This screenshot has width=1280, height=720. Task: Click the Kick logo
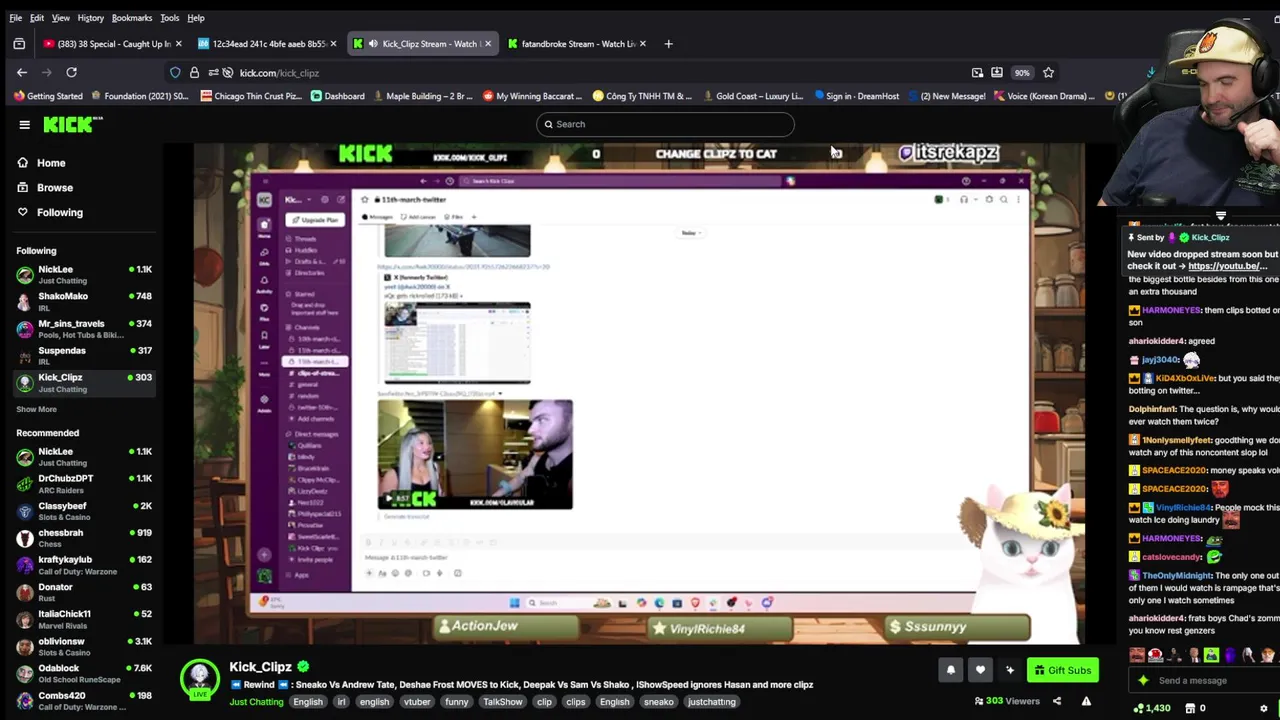73,124
